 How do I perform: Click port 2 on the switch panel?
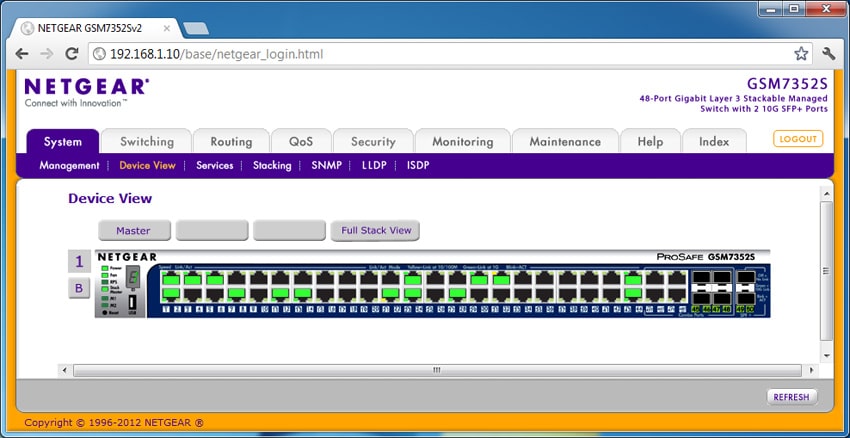click(171, 294)
